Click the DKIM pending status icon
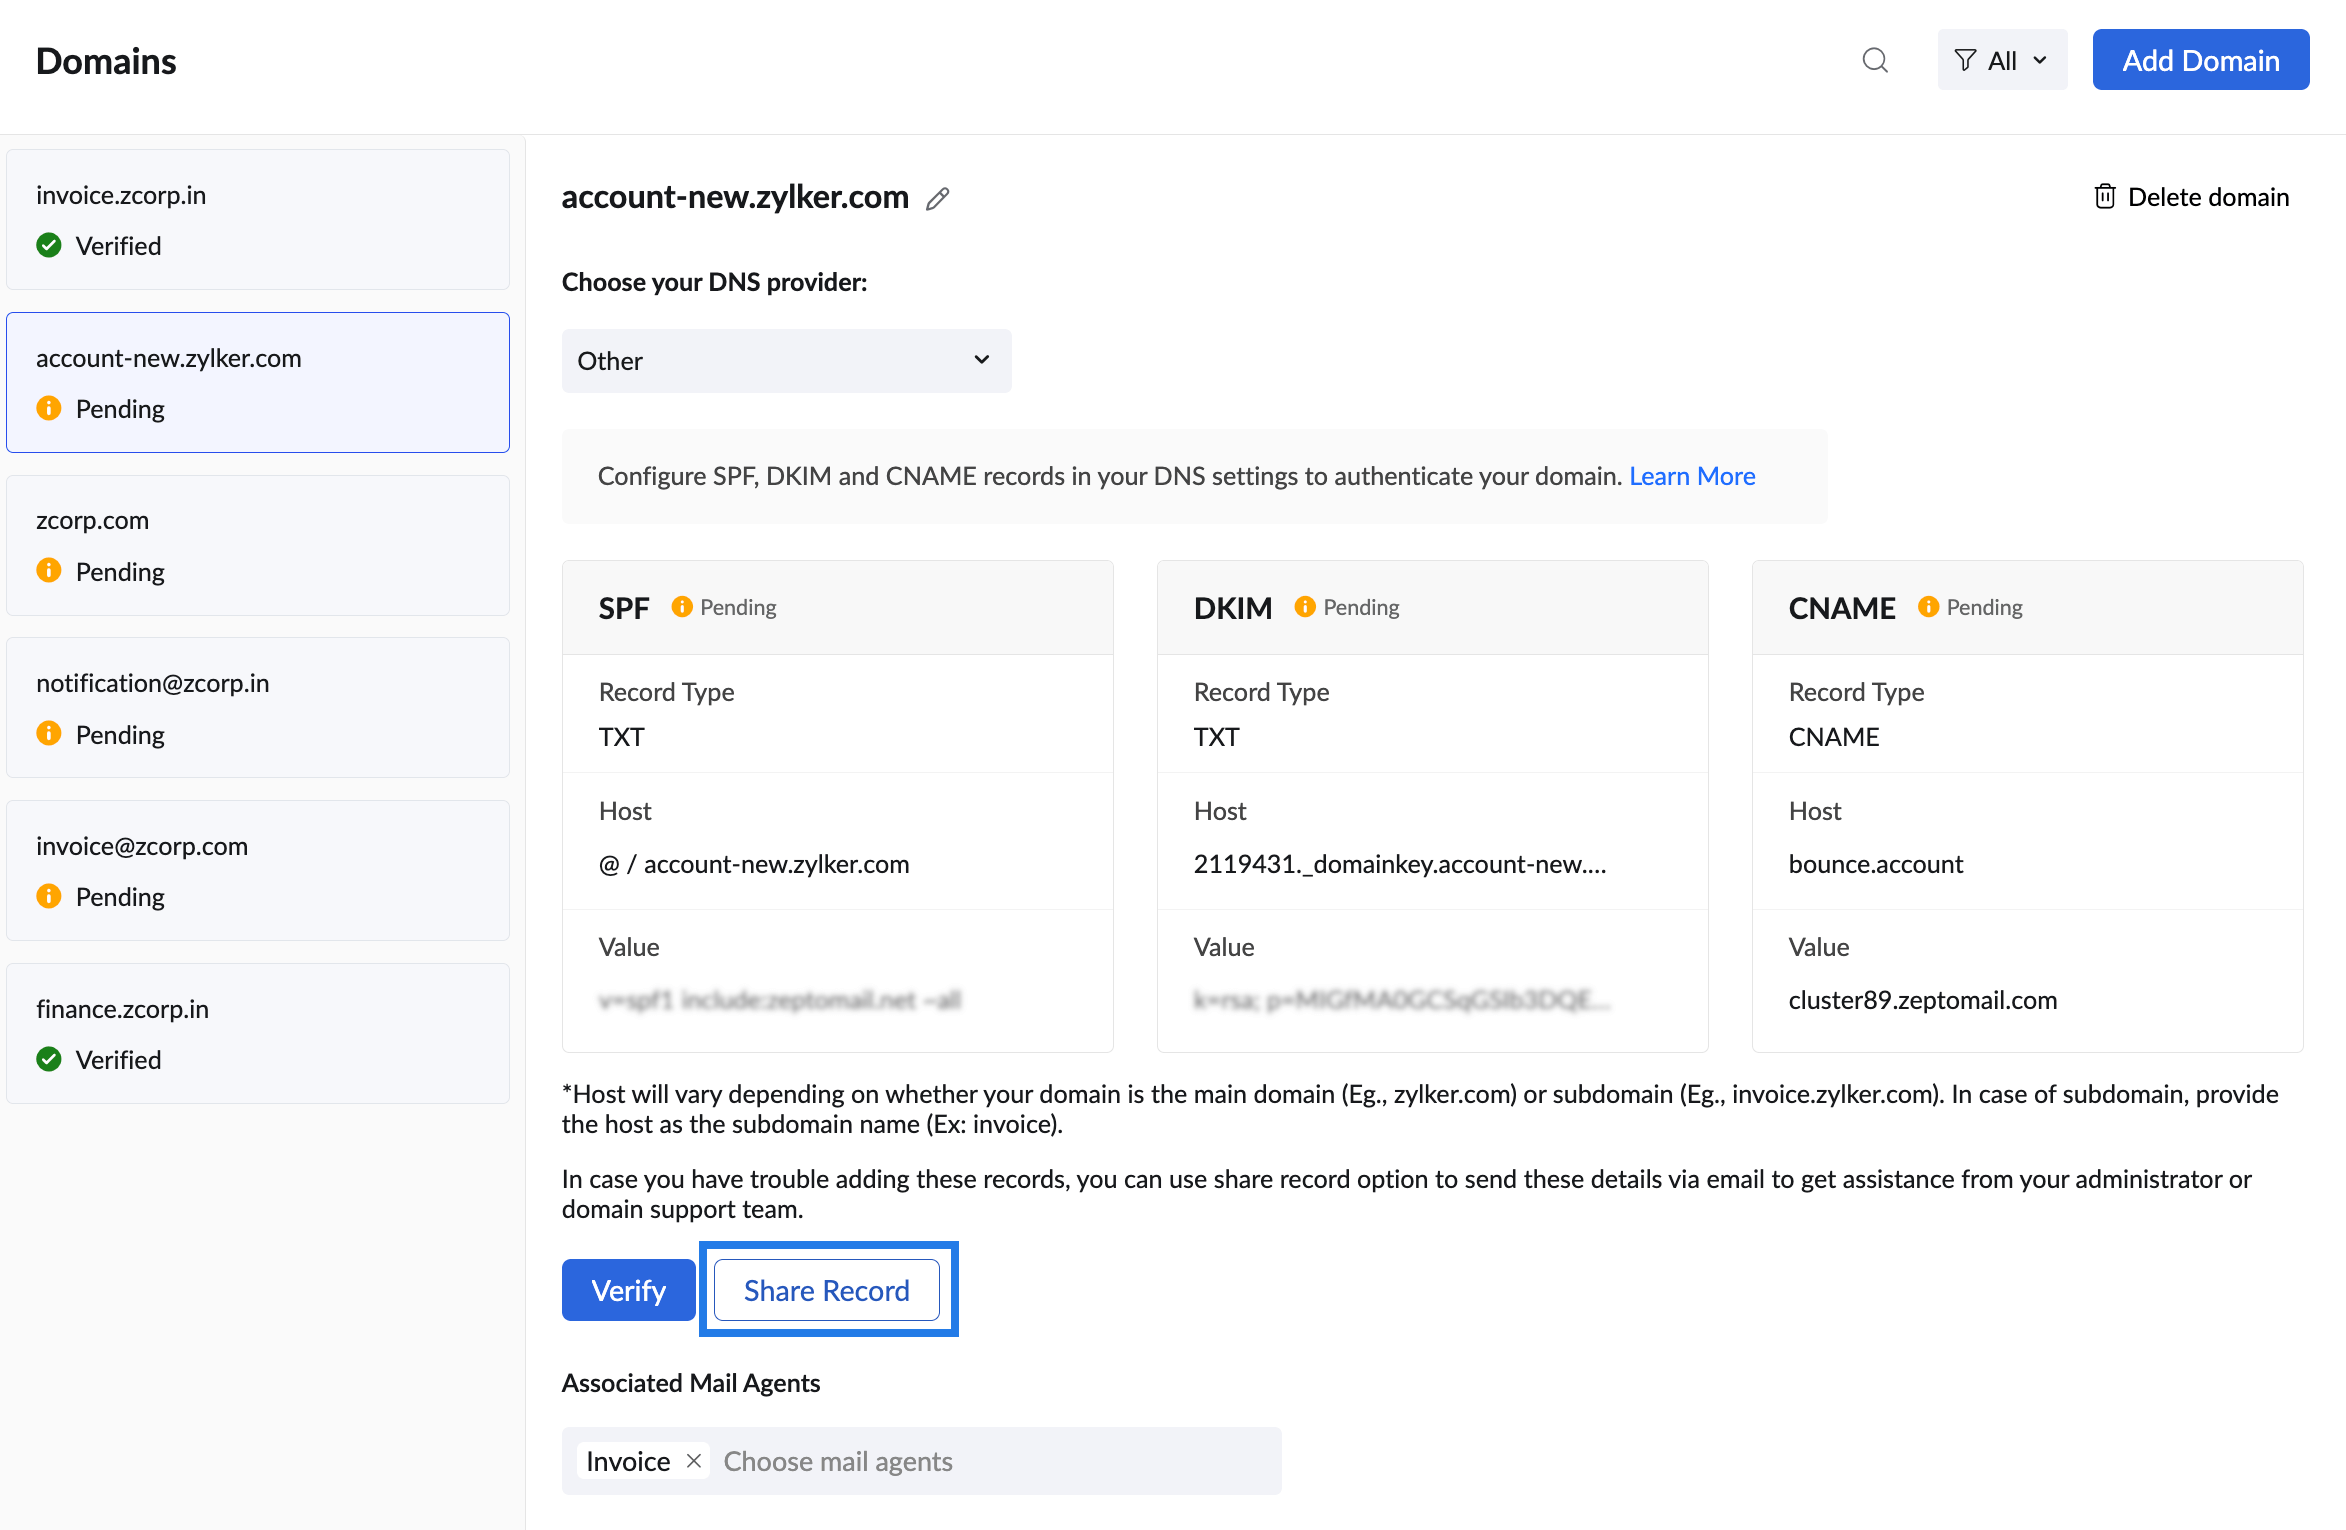 click(1305, 607)
